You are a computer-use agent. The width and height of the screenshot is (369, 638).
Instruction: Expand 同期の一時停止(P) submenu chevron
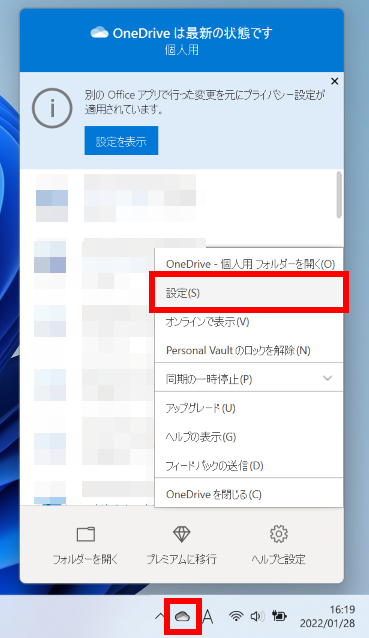(327, 378)
